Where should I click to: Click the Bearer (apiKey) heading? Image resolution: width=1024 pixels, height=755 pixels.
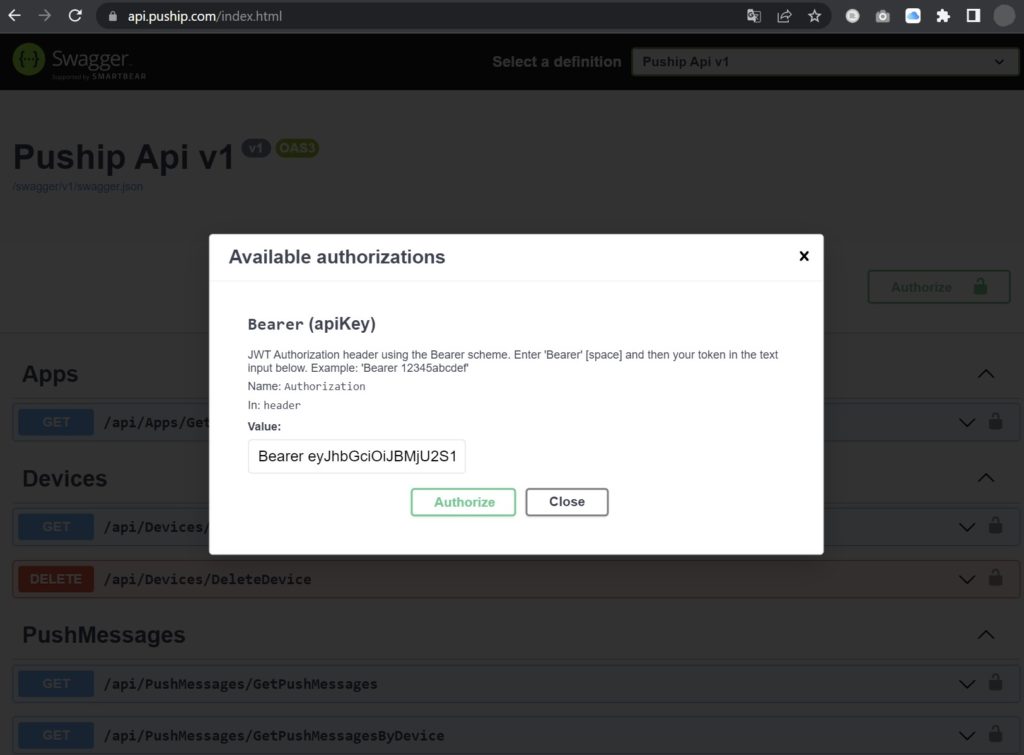(x=312, y=324)
